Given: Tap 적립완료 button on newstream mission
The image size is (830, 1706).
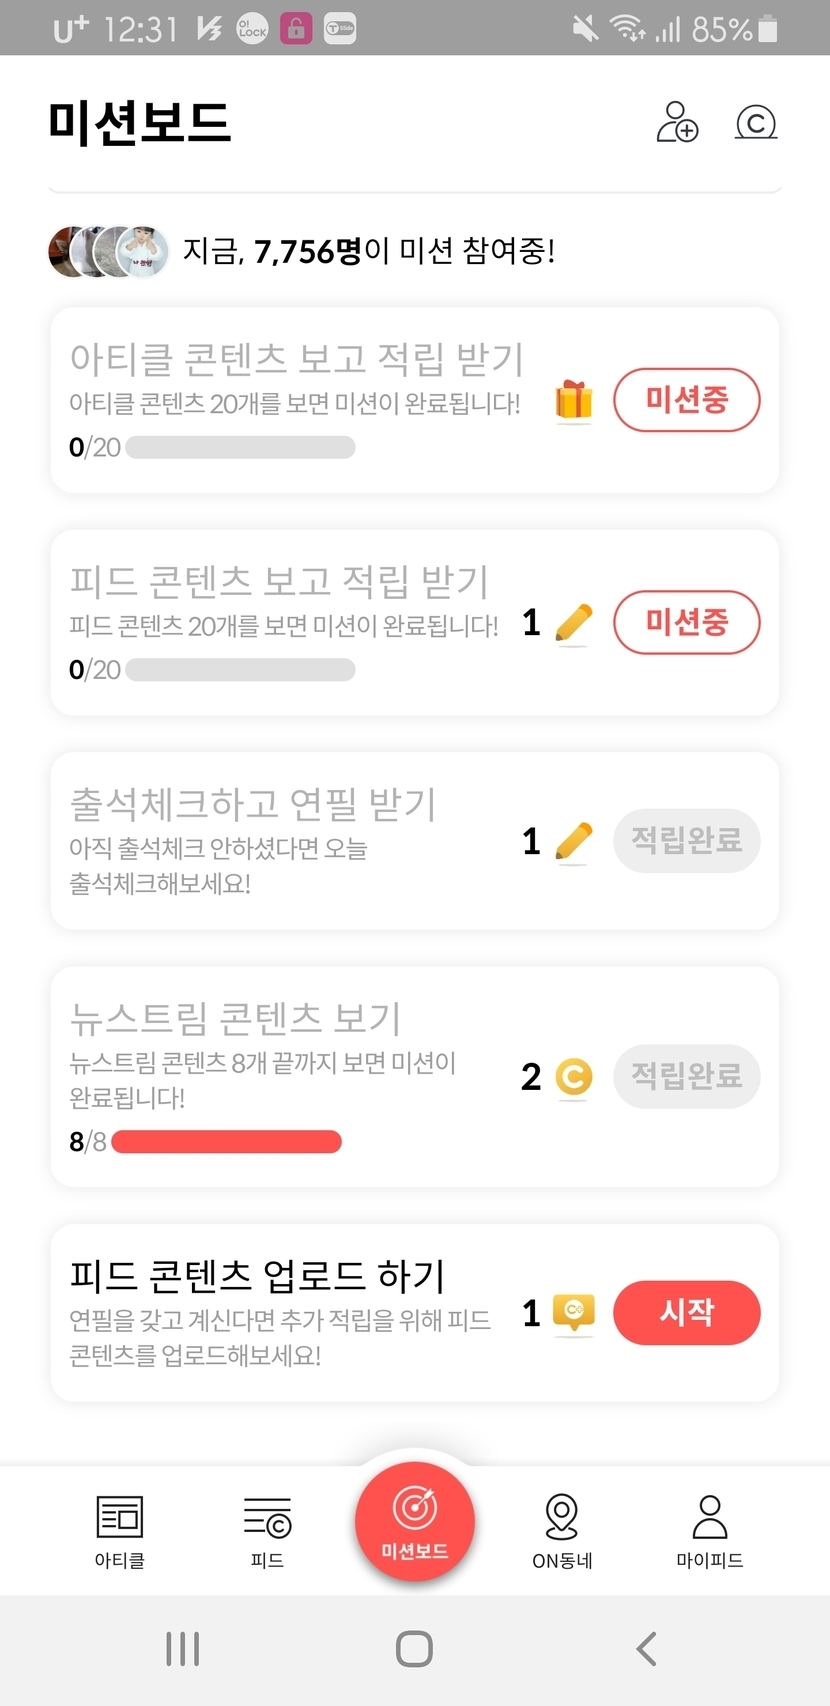Looking at the screenshot, I should (x=687, y=1076).
